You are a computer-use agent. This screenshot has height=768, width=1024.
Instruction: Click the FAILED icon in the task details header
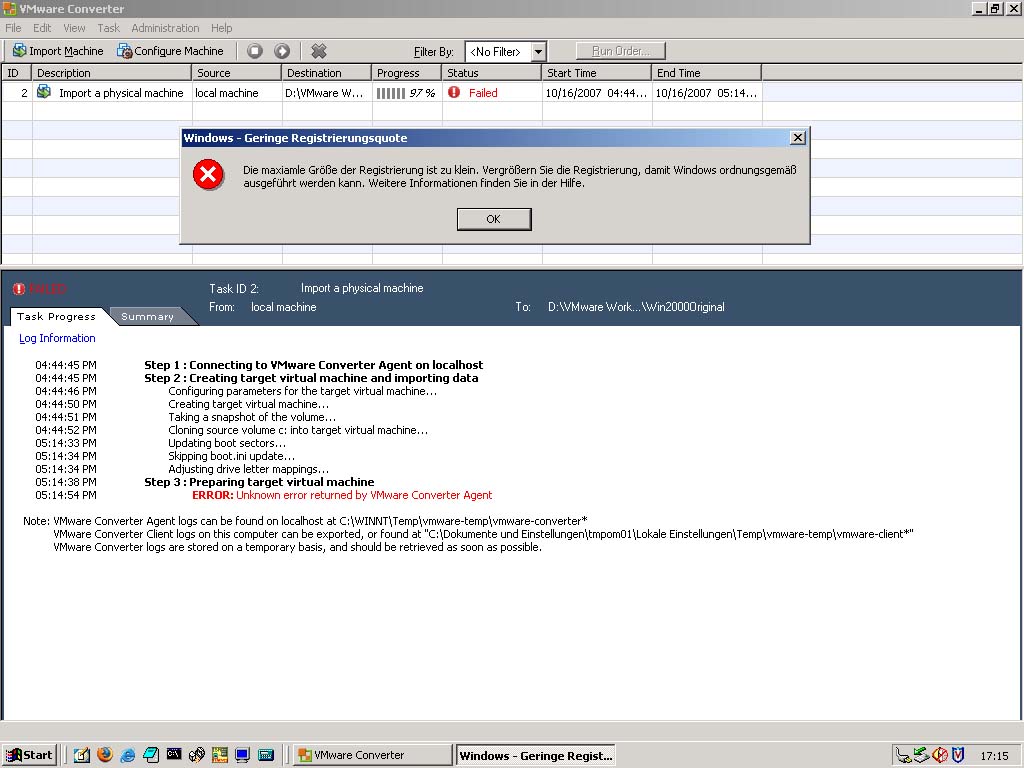click(19, 289)
